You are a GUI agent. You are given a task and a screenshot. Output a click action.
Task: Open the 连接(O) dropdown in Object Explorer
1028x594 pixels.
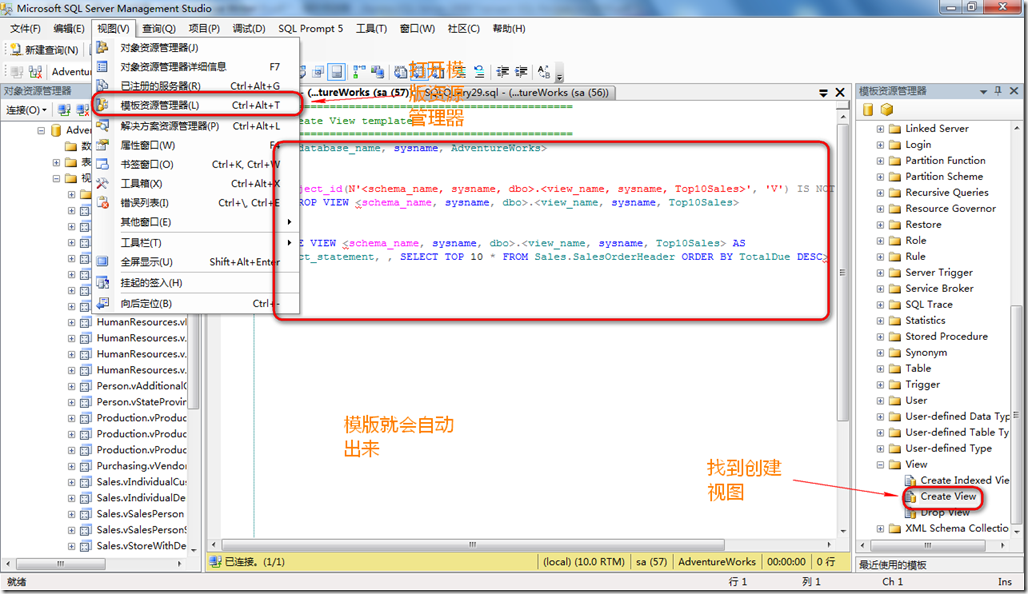point(26,109)
